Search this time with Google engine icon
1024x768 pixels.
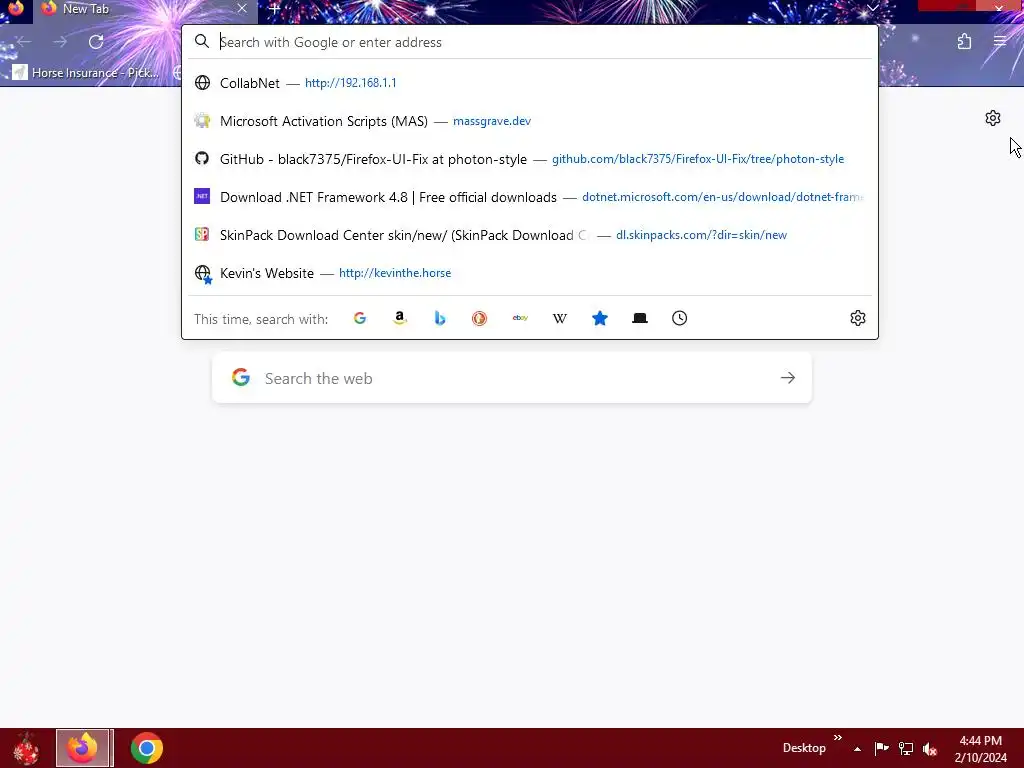360,318
